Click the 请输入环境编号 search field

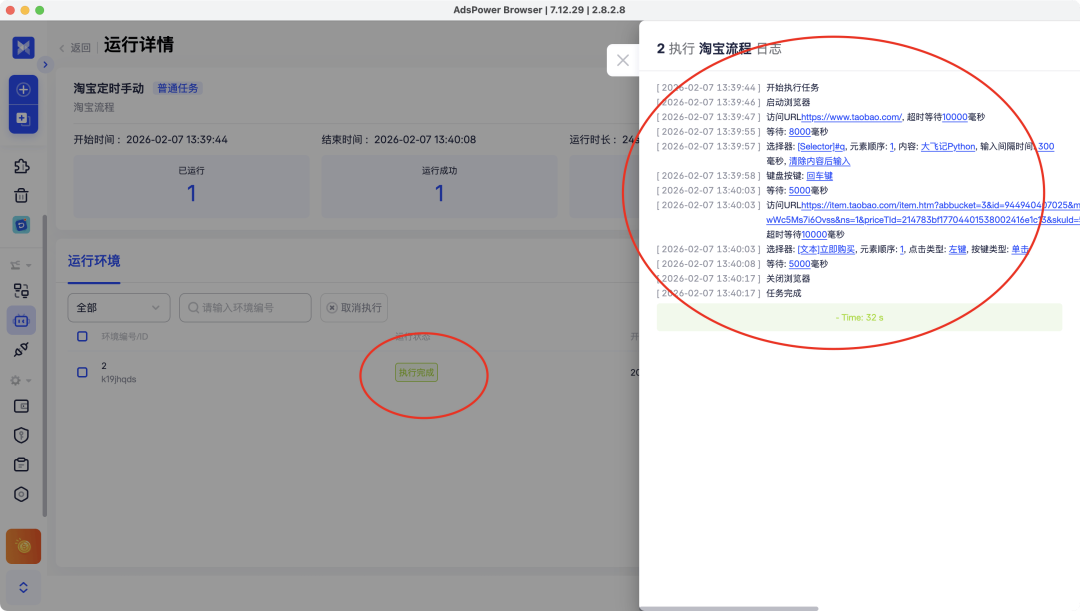[245, 308]
